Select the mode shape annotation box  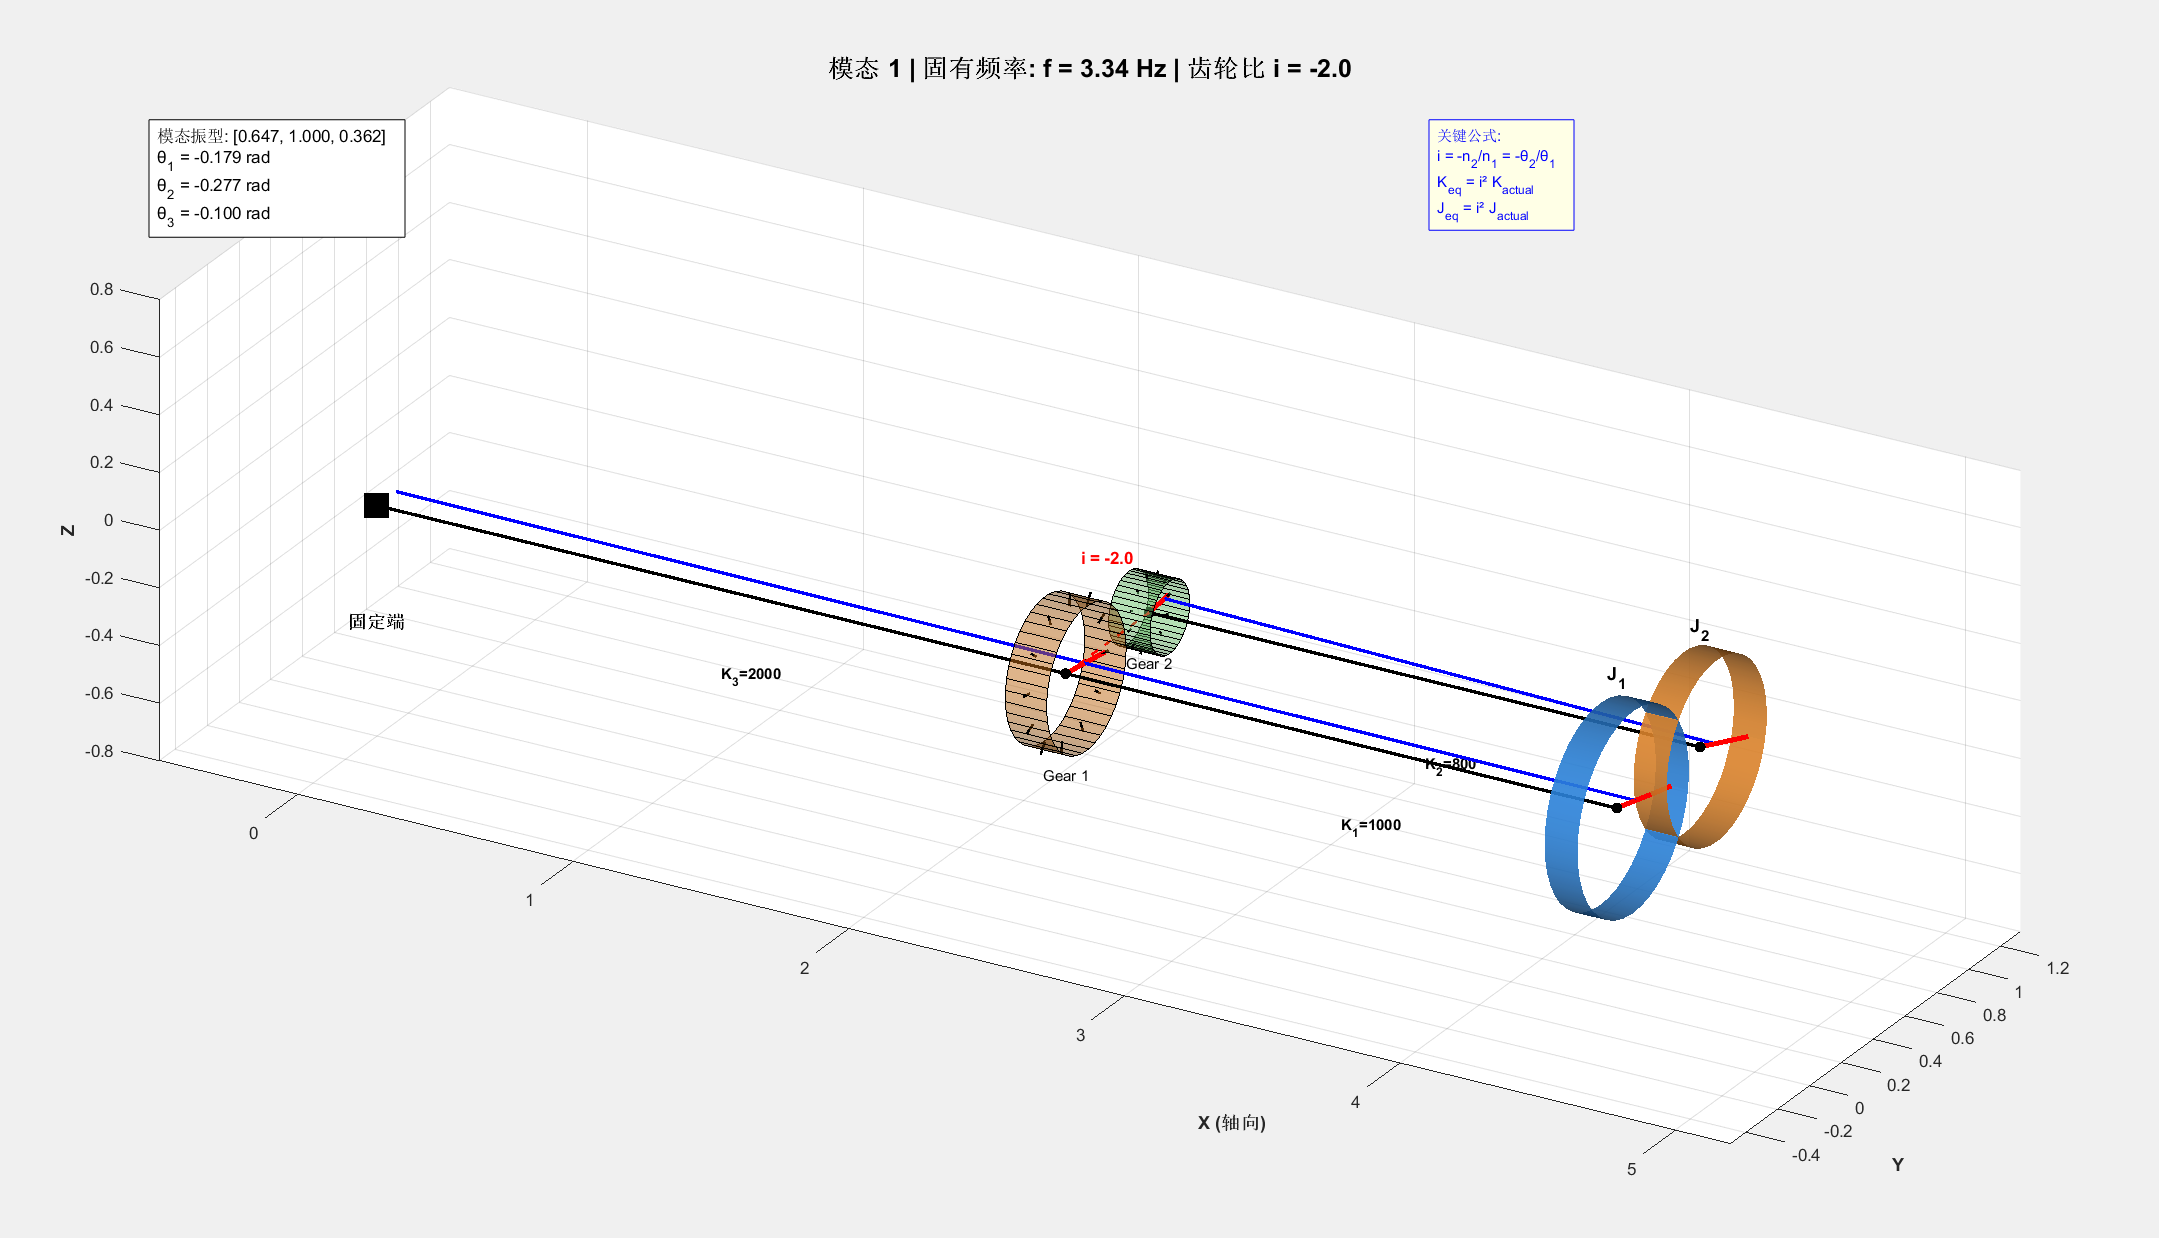[x=276, y=178]
